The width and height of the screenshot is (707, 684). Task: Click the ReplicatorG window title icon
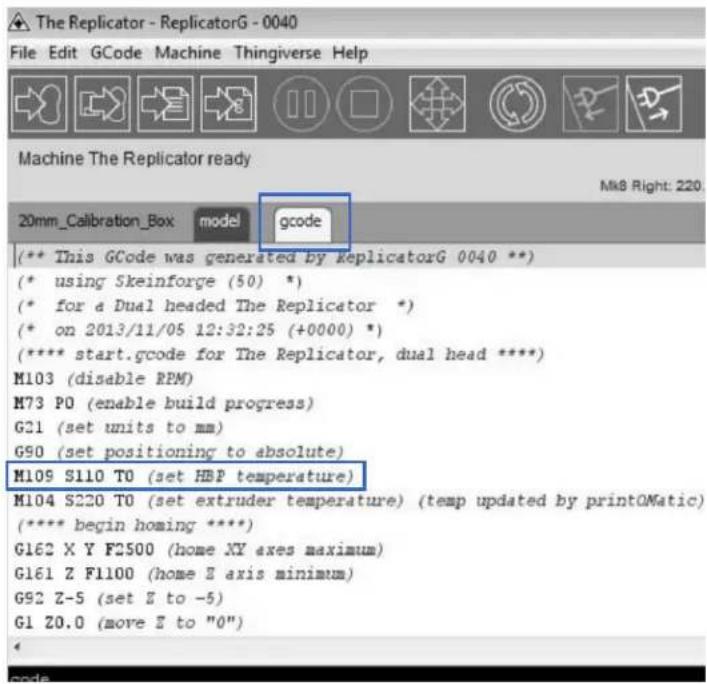[x=19, y=22]
